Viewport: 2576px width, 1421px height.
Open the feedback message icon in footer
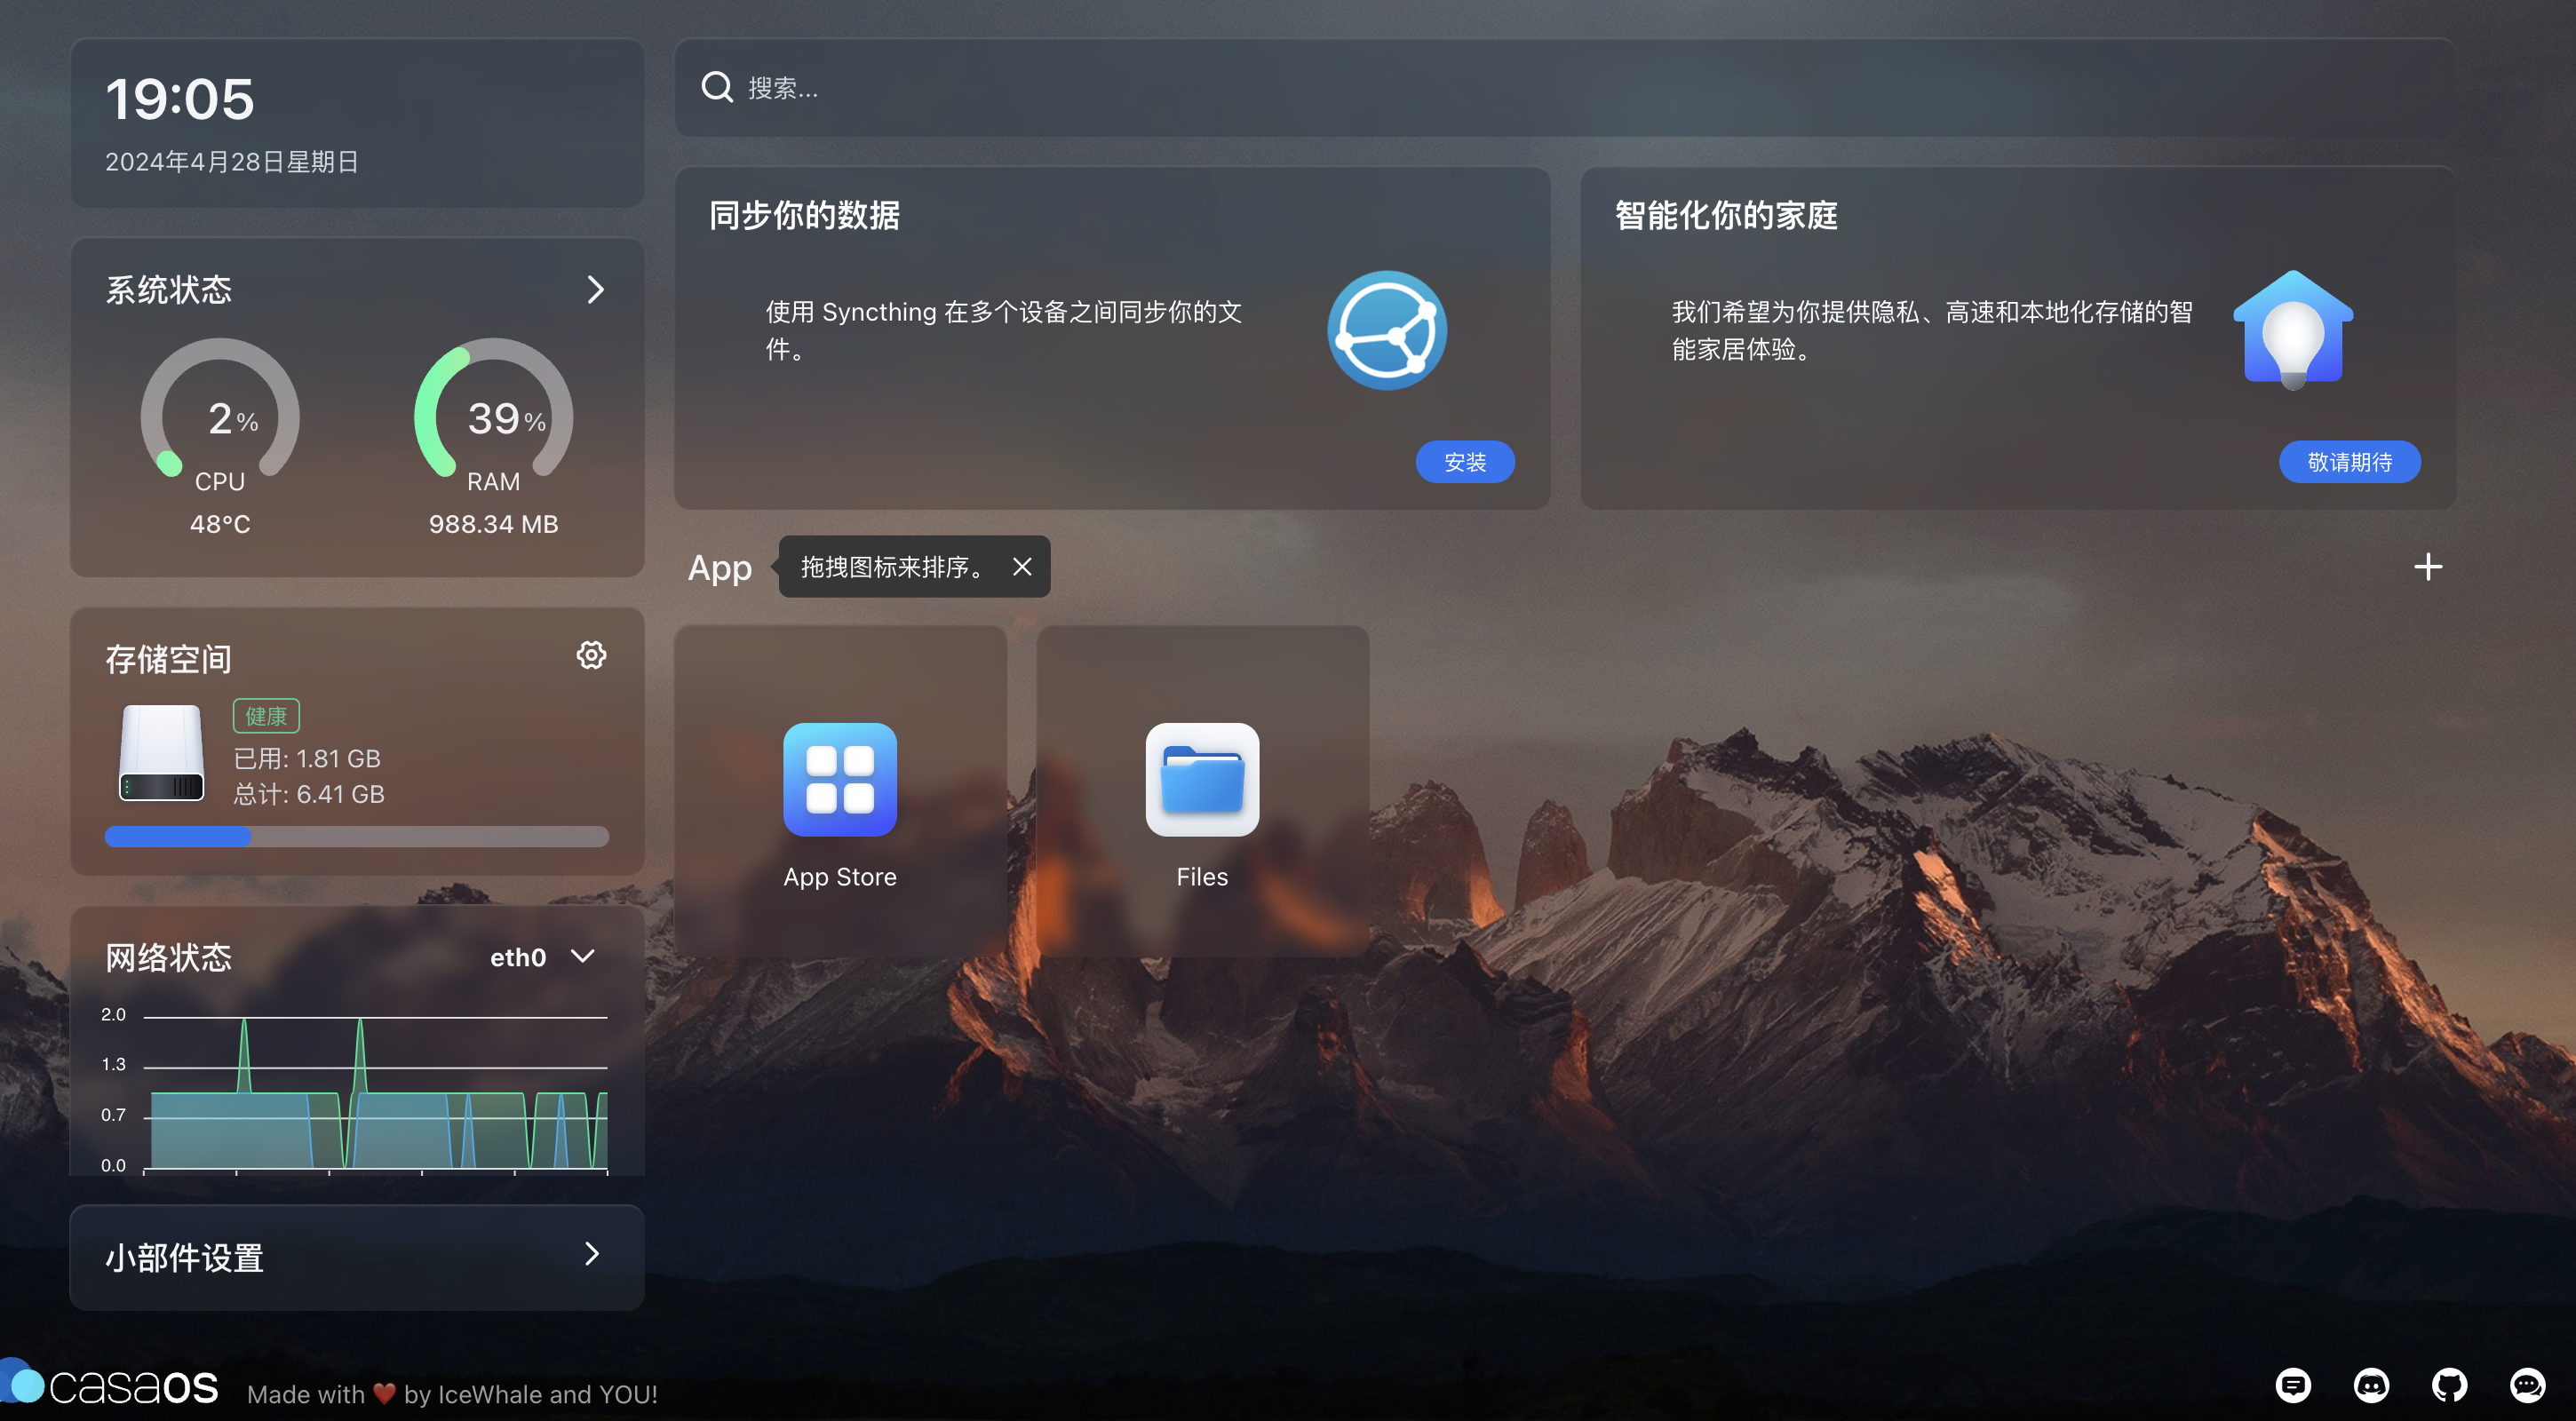[2293, 1385]
